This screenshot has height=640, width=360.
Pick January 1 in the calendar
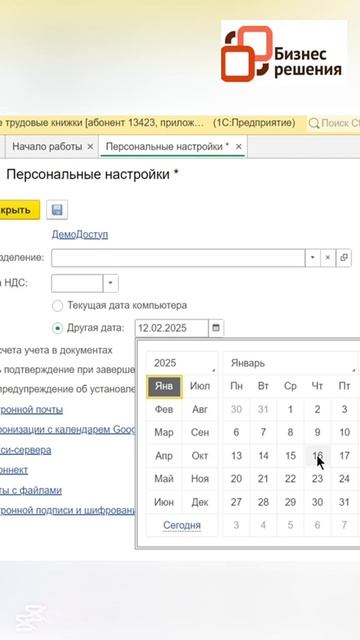click(x=290, y=409)
